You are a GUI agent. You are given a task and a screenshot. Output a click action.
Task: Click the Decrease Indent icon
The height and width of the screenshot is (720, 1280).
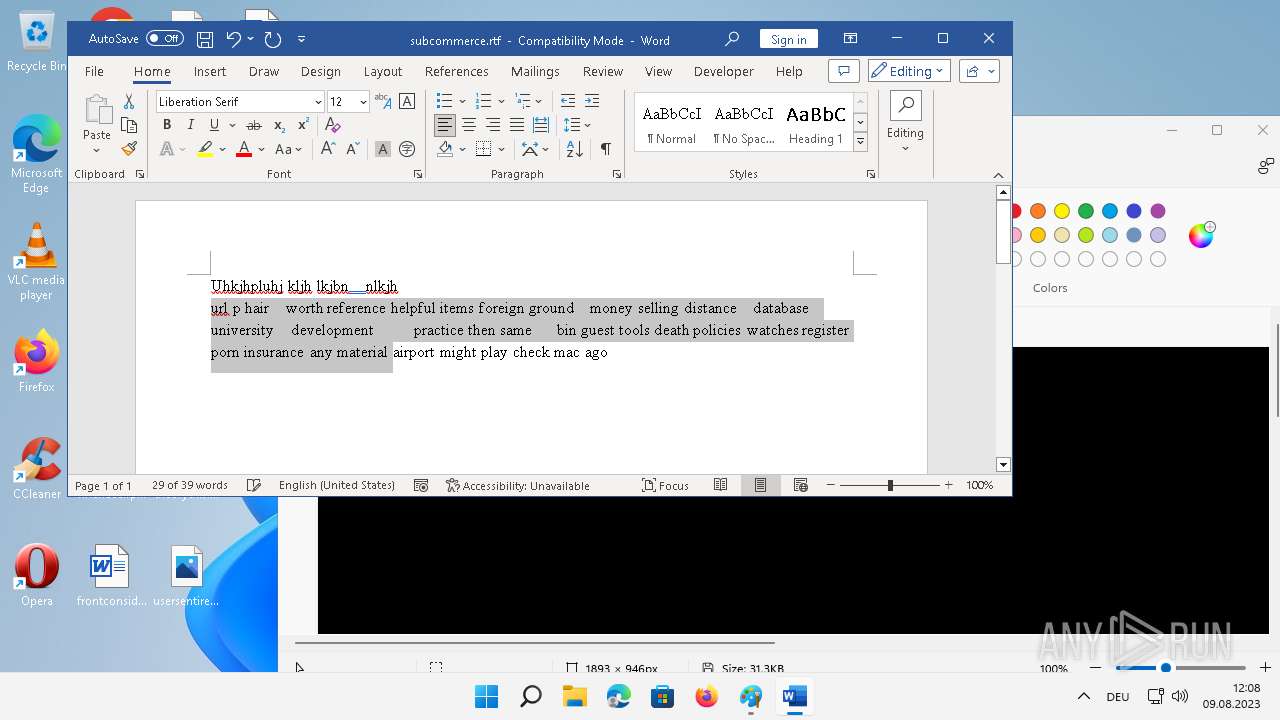(568, 101)
